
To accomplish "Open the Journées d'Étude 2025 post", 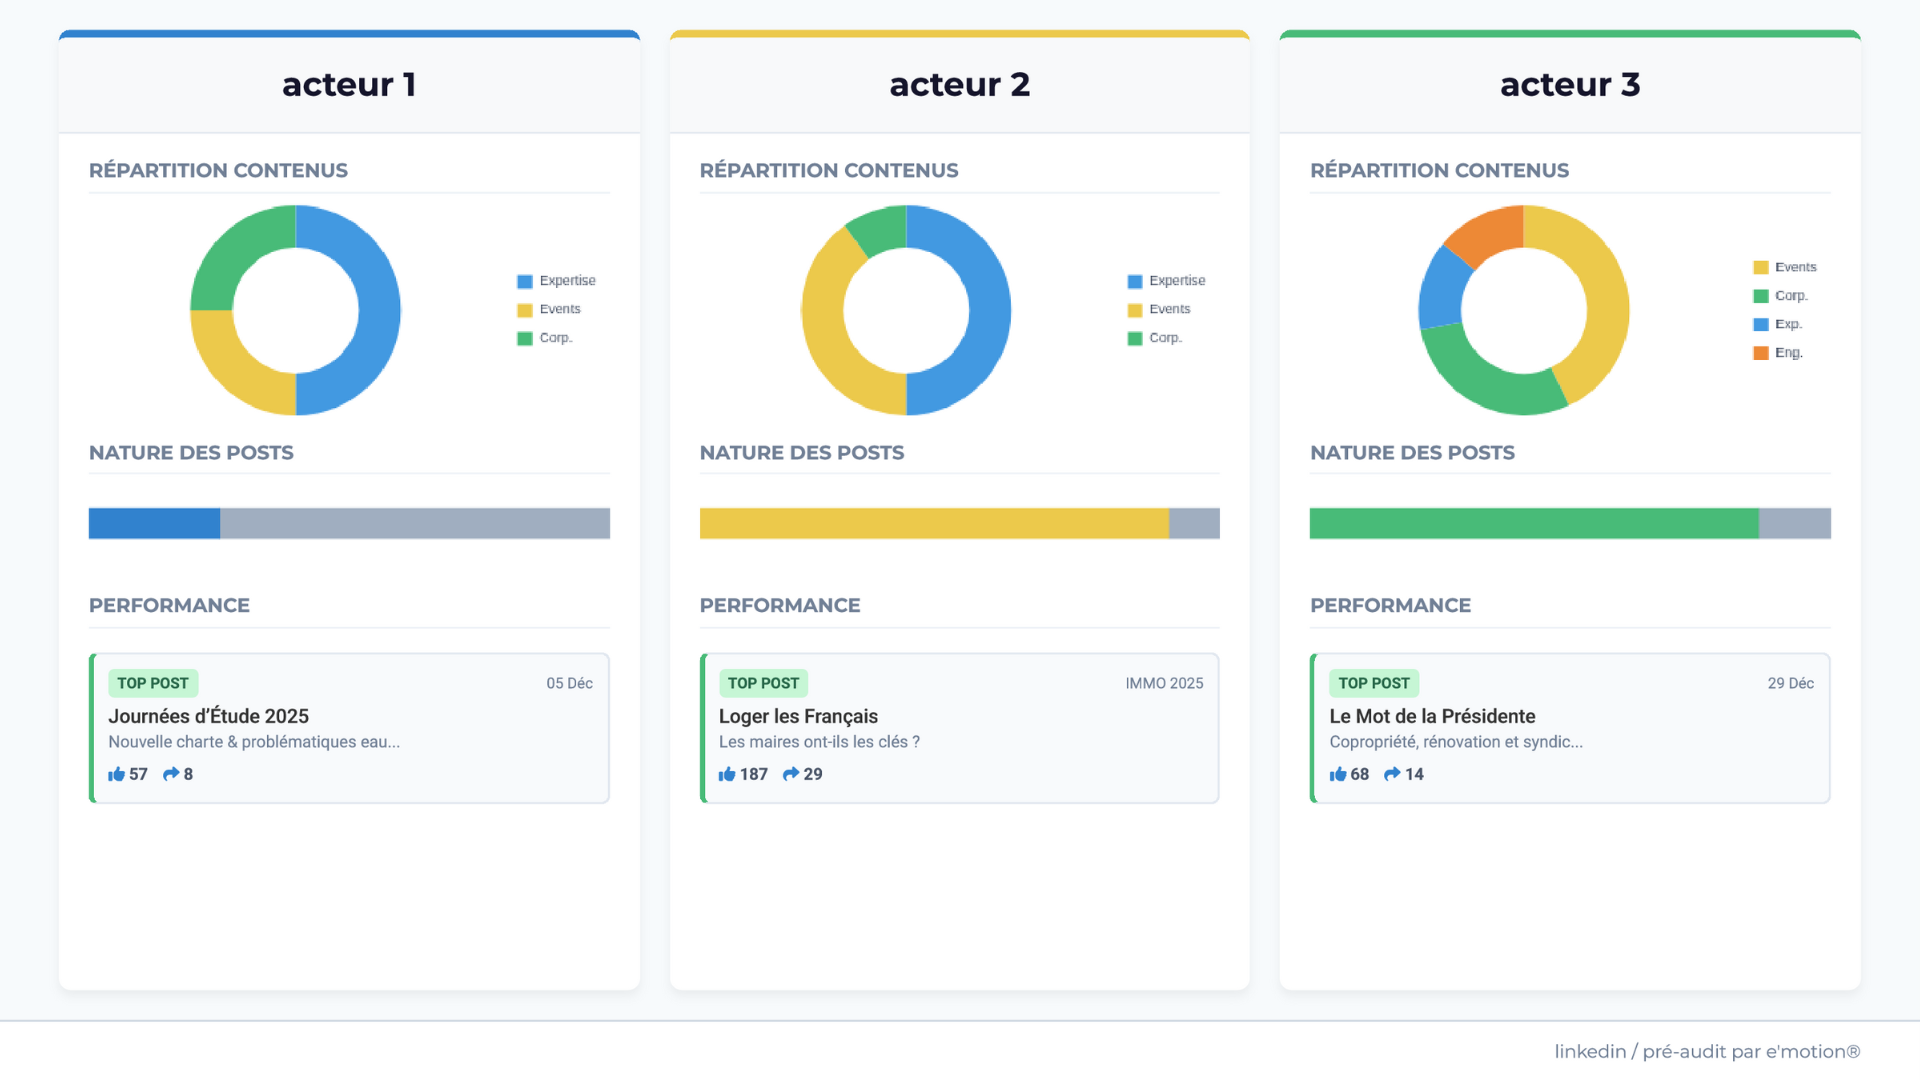I will point(209,716).
